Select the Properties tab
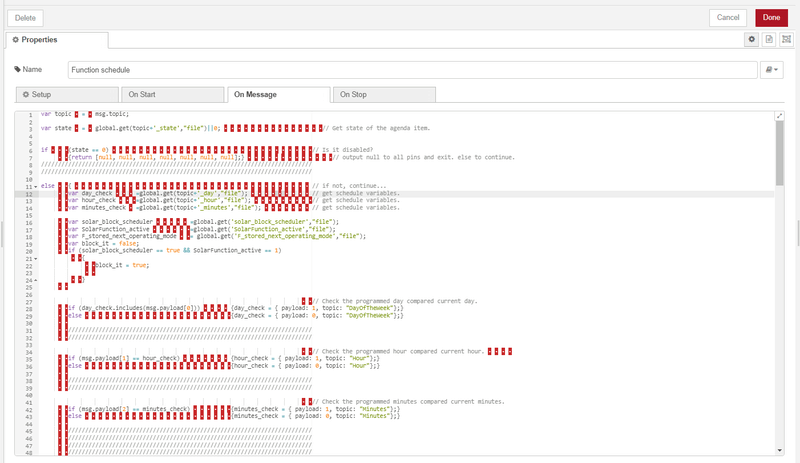The height and width of the screenshot is (463, 800). click(x=57, y=40)
